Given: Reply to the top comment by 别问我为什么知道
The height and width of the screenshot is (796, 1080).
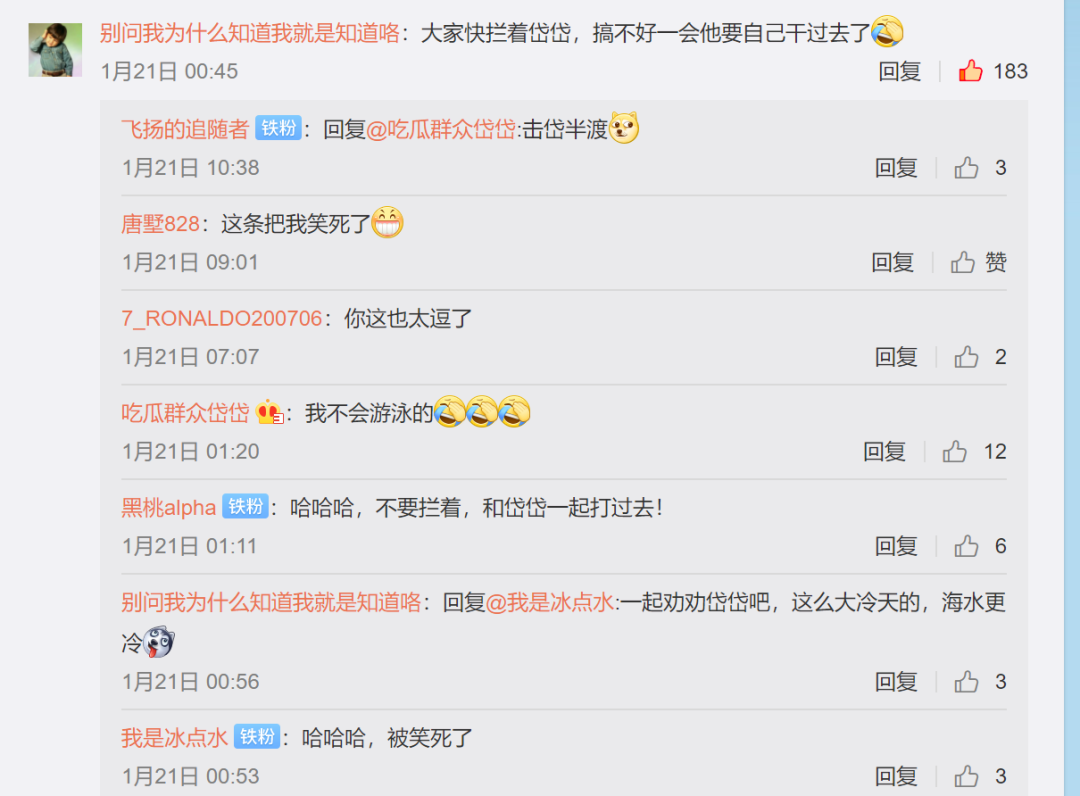Looking at the screenshot, I should 900,71.
